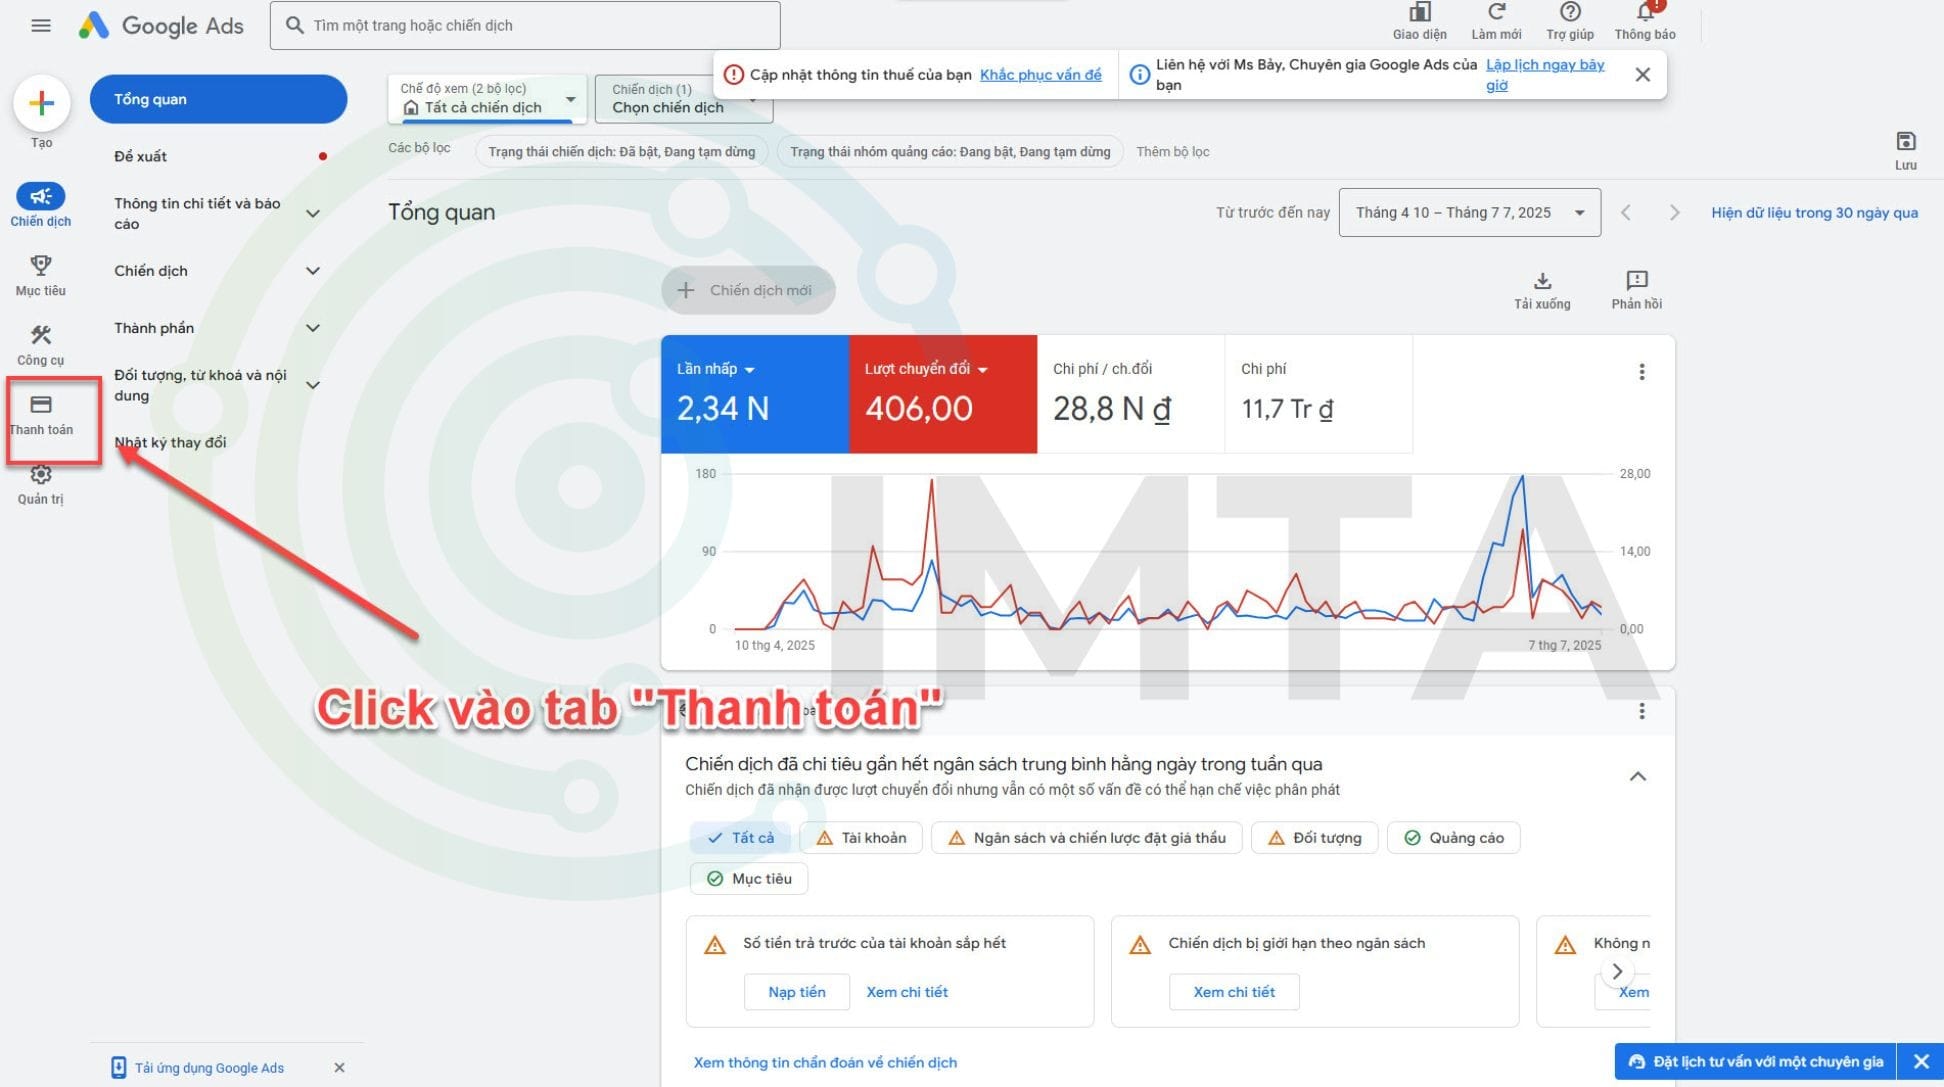Image resolution: width=1944 pixels, height=1087 pixels.
Task: Open the Phản hồi feedback icon
Action: (x=1636, y=281)
